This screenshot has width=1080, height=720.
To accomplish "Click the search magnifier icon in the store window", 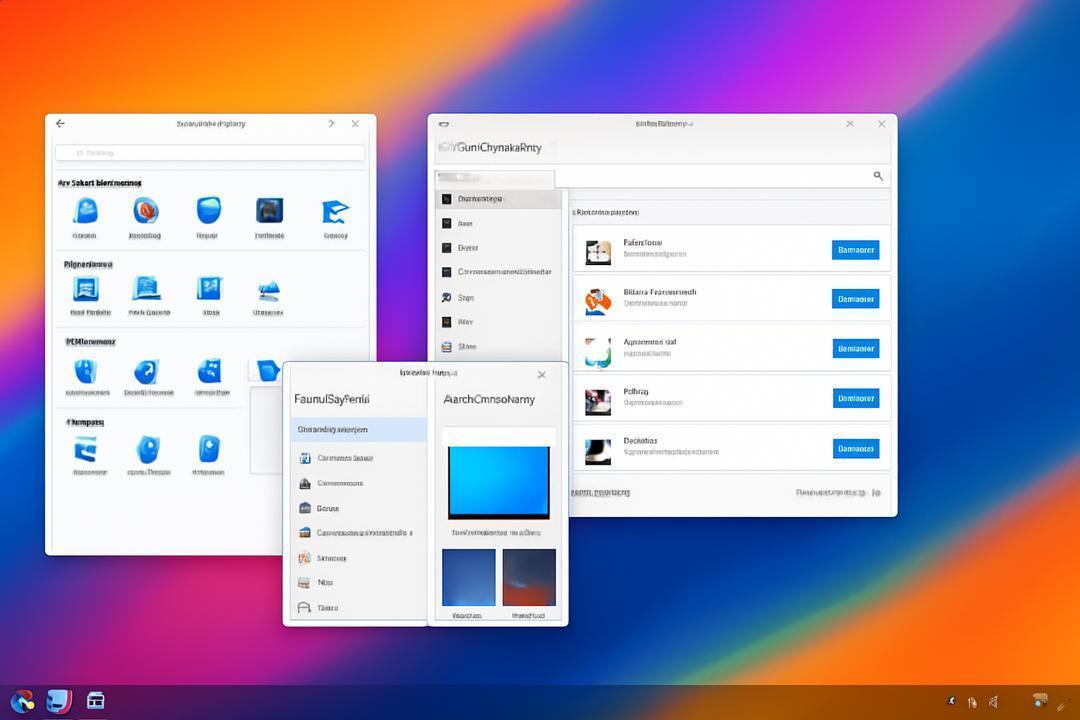I will coord(878,176).
